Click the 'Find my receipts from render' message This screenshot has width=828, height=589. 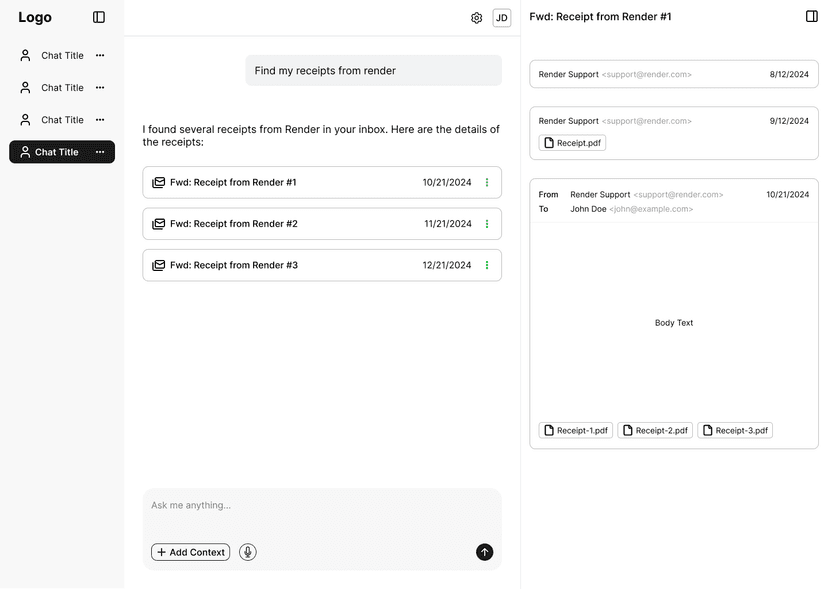373,71
